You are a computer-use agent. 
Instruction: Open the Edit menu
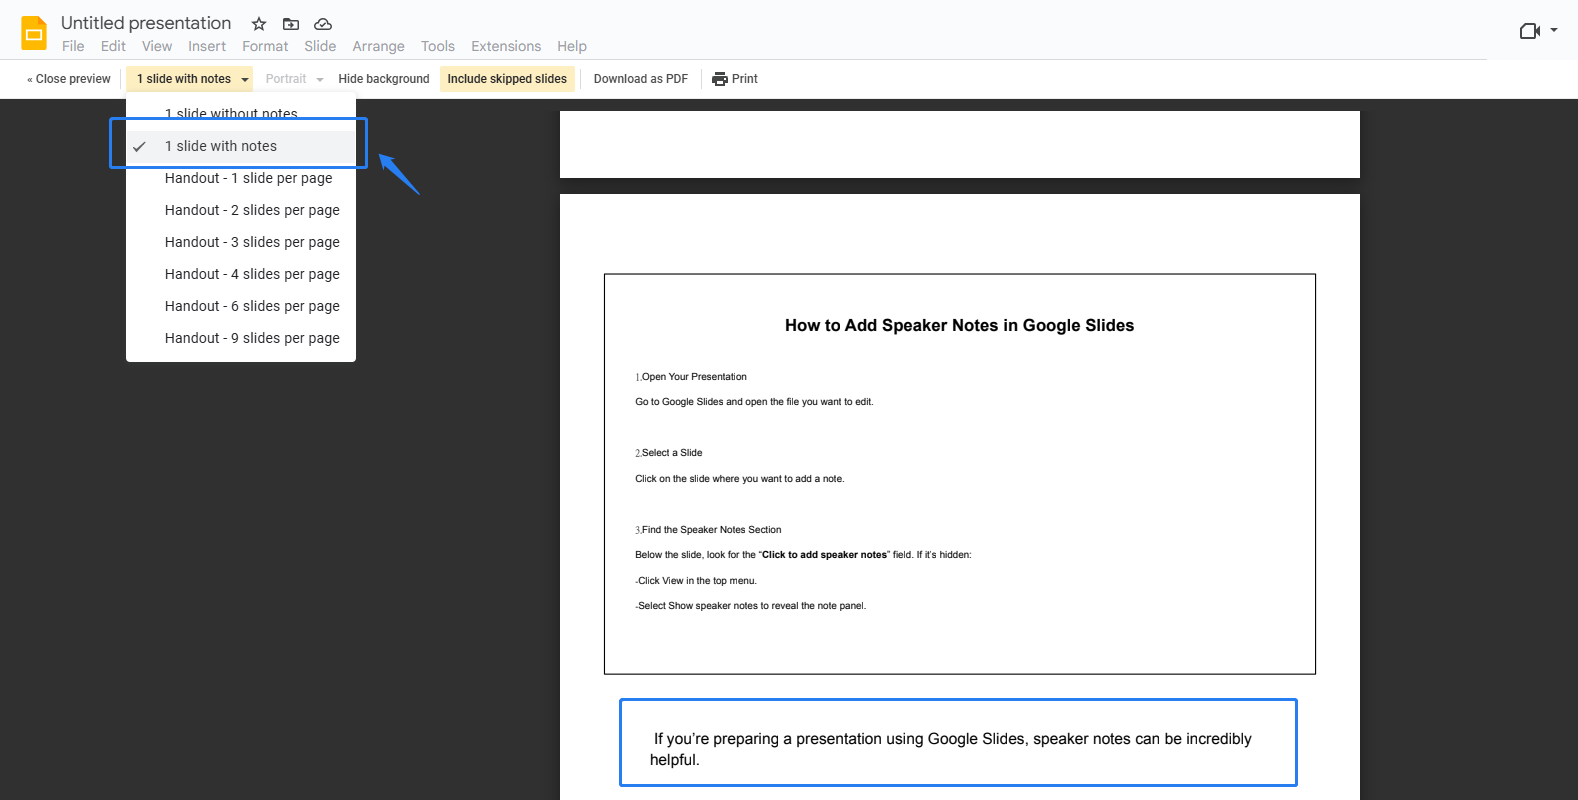(113, 46)
